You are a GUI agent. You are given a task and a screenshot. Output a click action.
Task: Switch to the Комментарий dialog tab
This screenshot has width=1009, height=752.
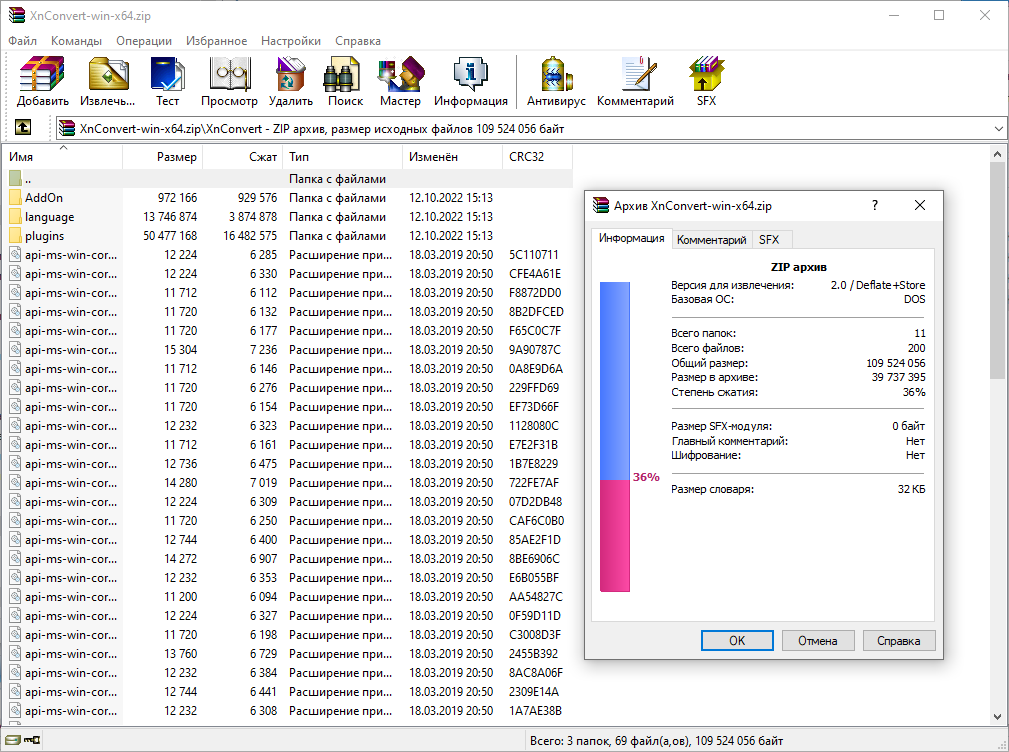711,240
